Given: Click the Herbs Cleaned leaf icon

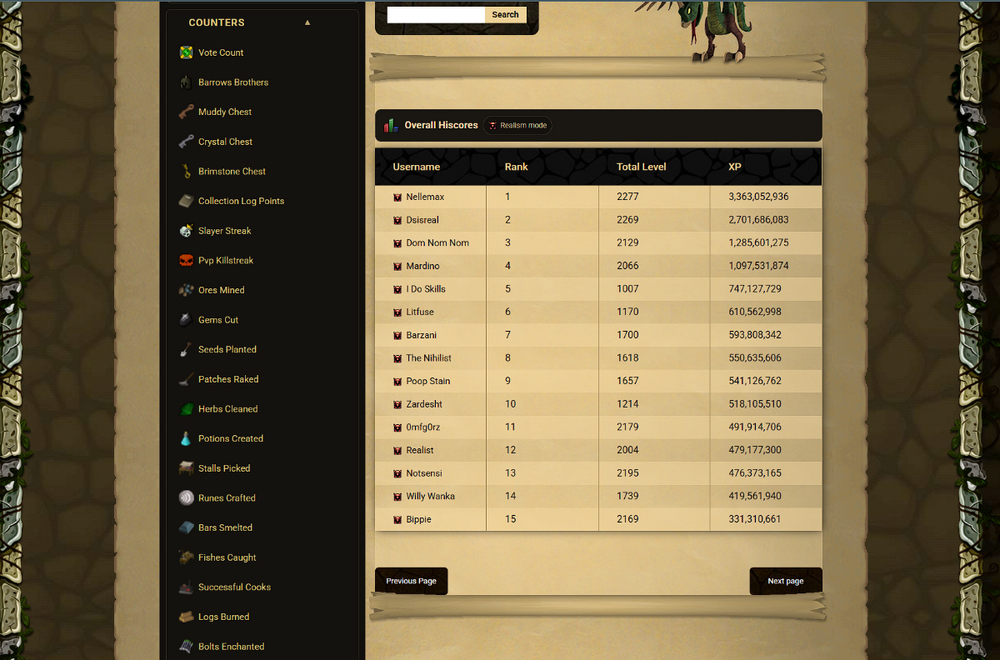Looking at the screenshot, I should [x=186, y=409].
